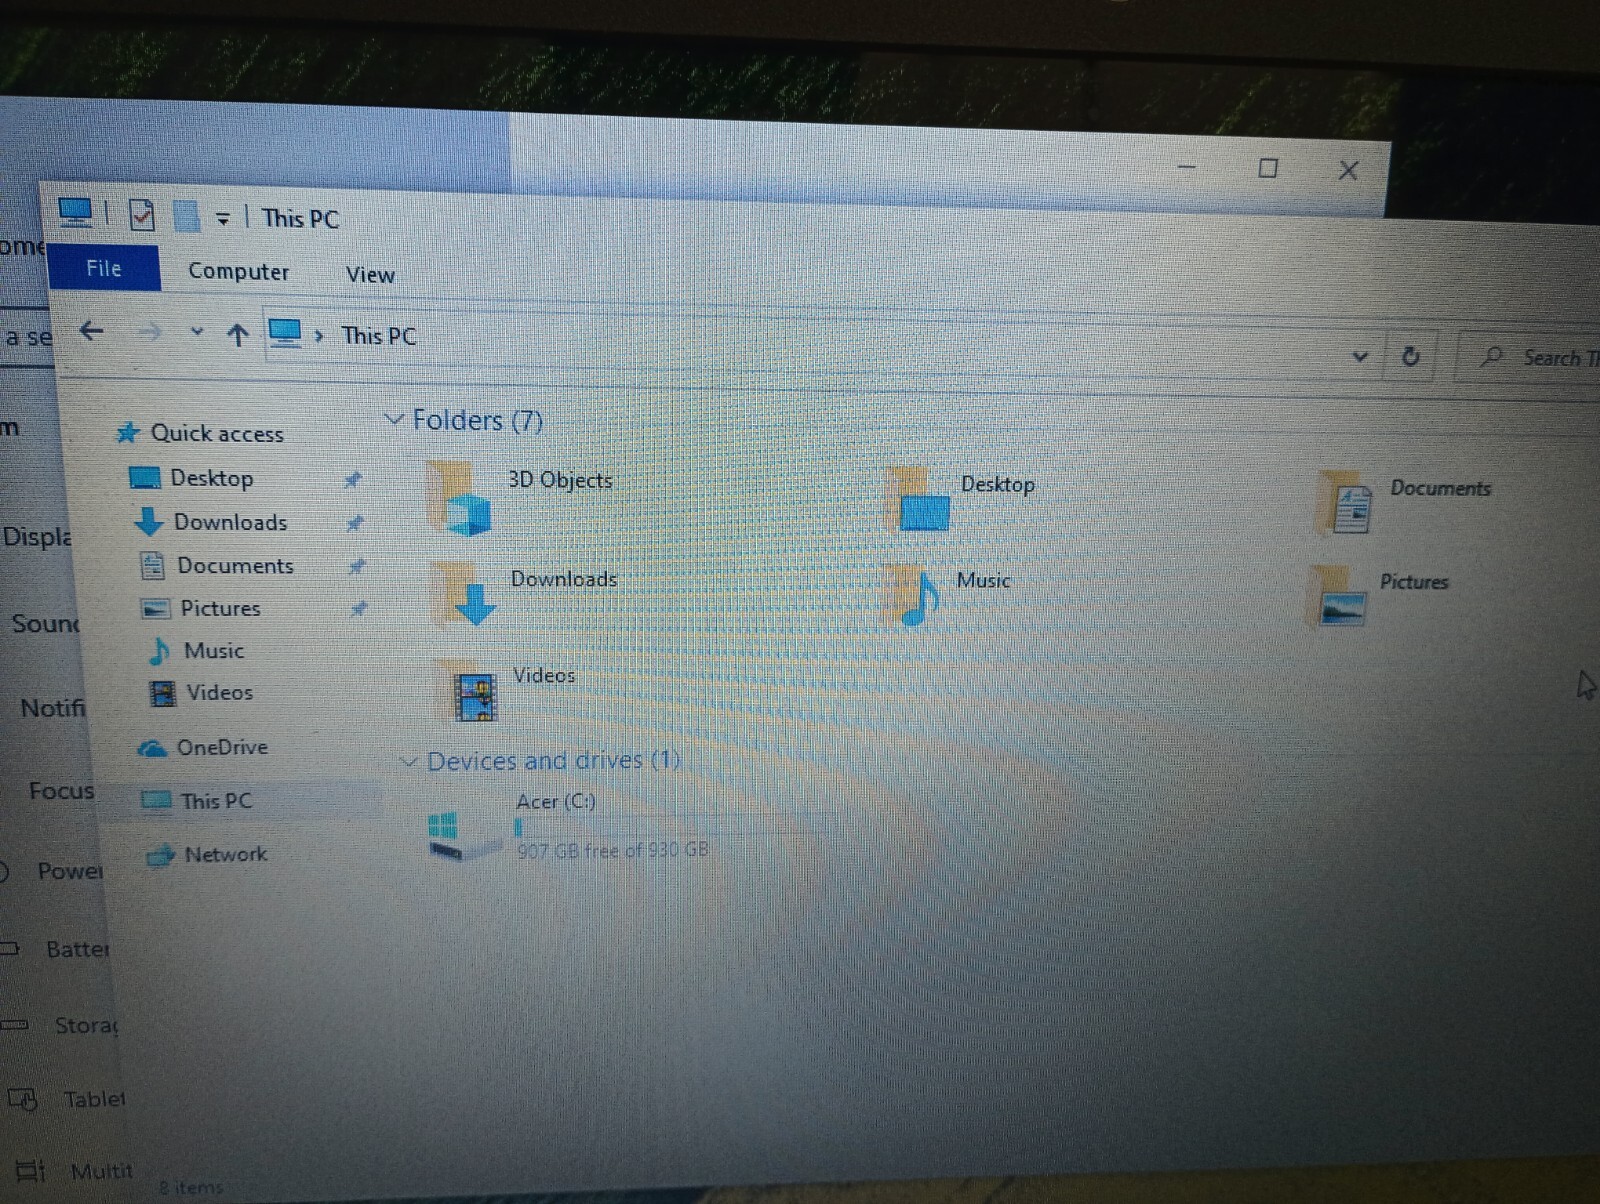This screenshot has height=1204, width=1600.
Task: Collapse the Folders (7) group
Action: pos(395,419)
